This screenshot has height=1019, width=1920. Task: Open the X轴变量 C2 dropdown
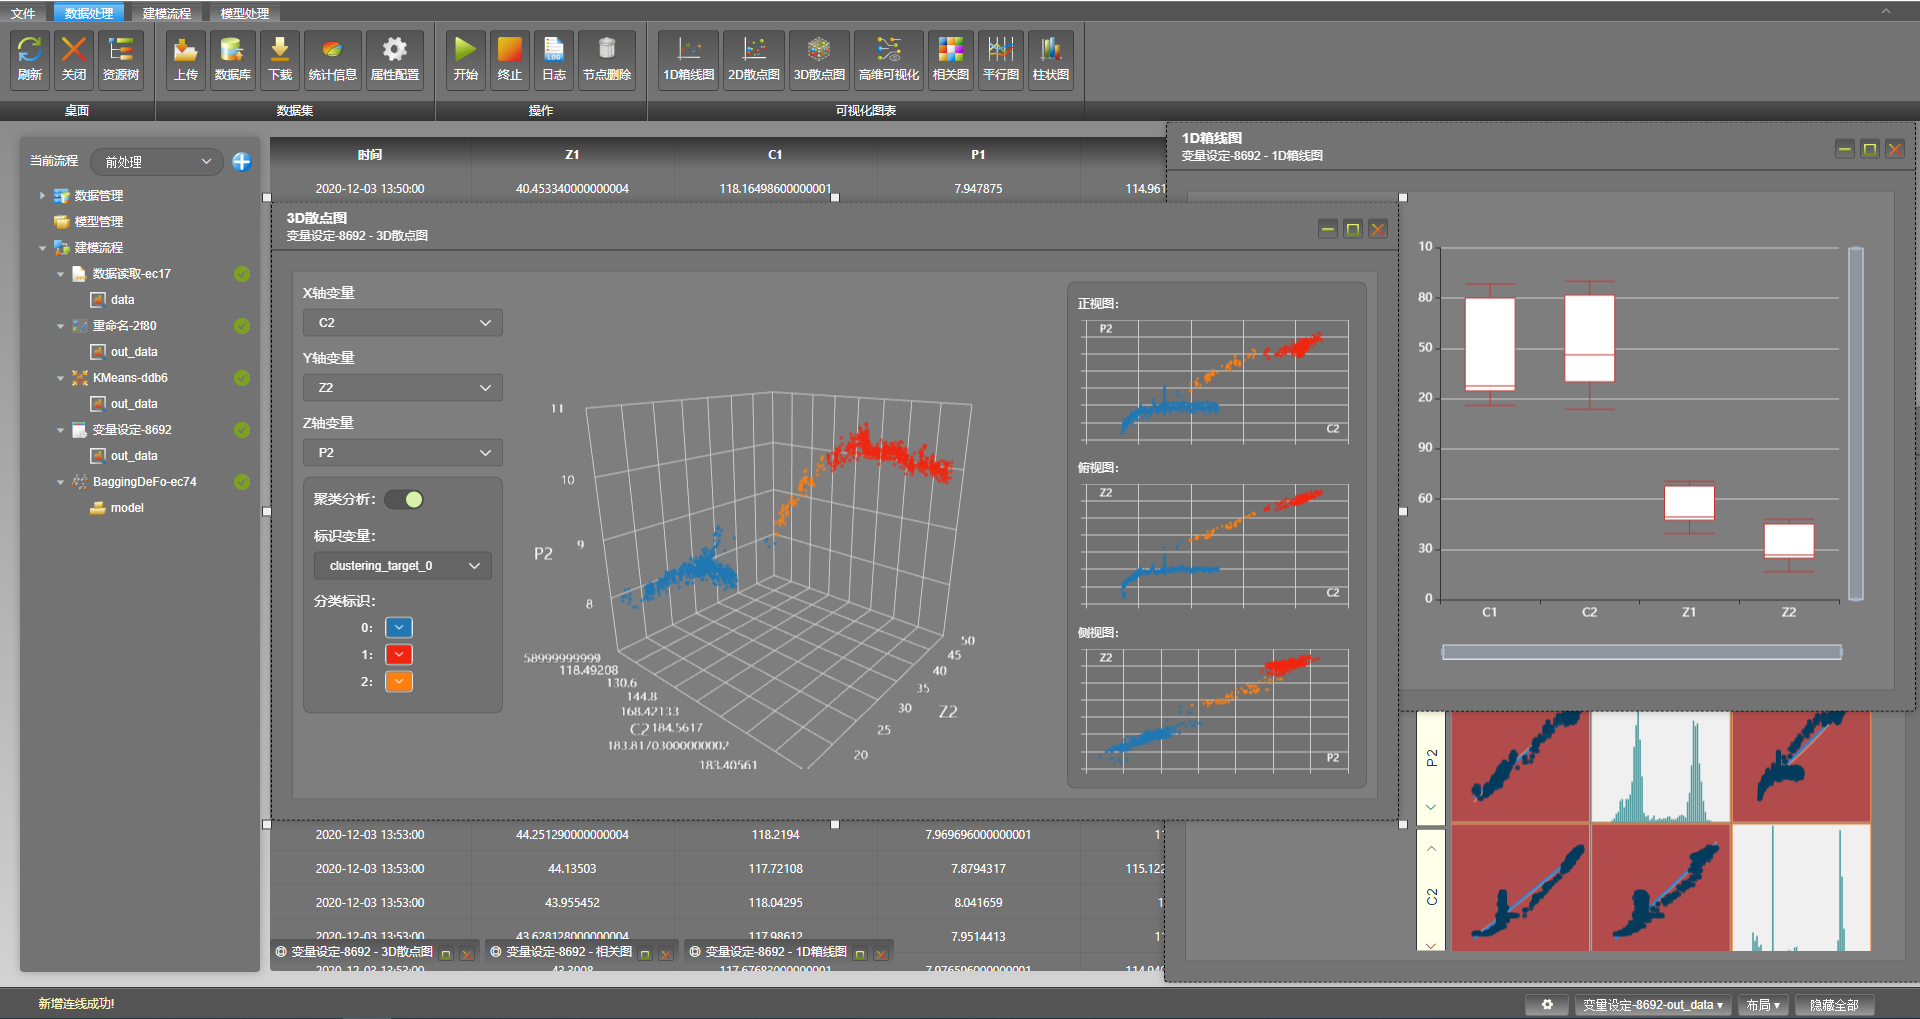(403, 323)
